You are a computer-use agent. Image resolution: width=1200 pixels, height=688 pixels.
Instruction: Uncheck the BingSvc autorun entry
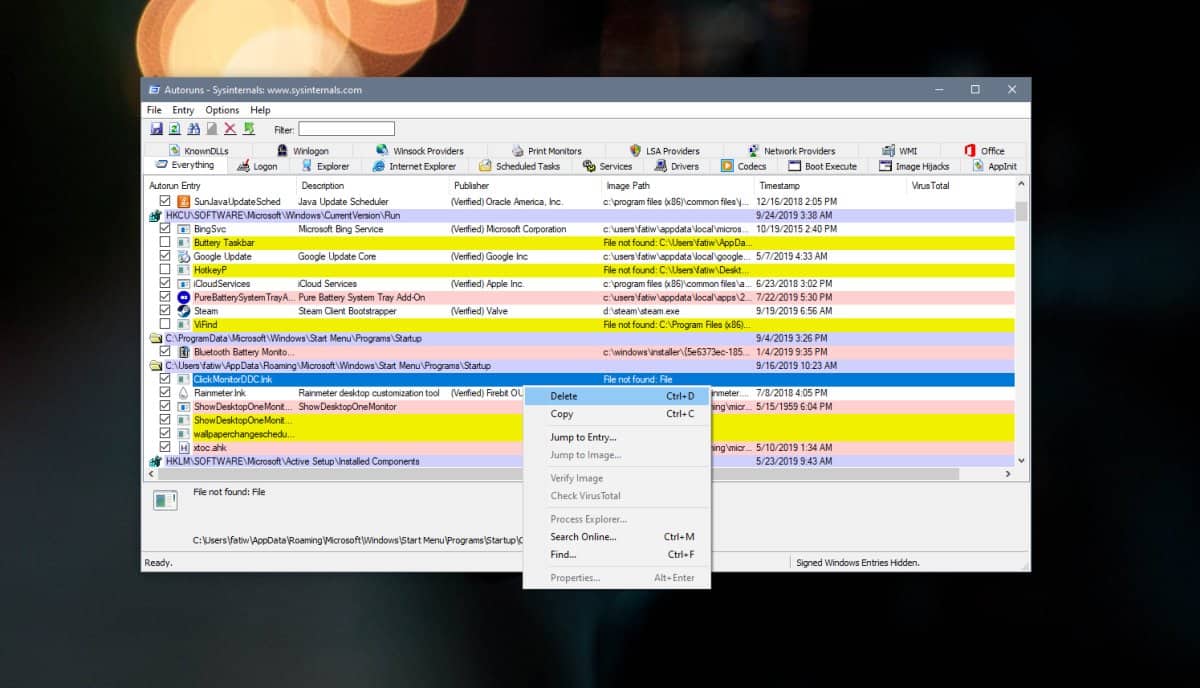pos(165,229)
